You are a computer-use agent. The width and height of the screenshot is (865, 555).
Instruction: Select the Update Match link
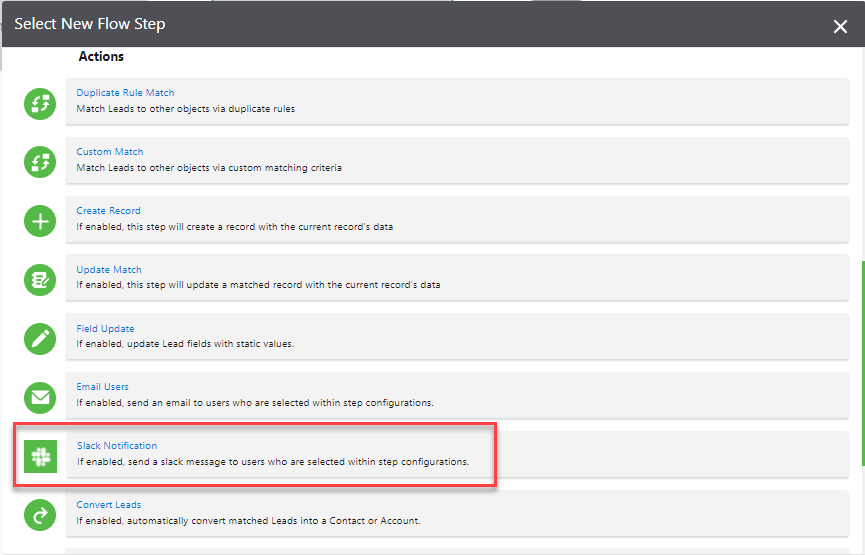pos(109,270)
